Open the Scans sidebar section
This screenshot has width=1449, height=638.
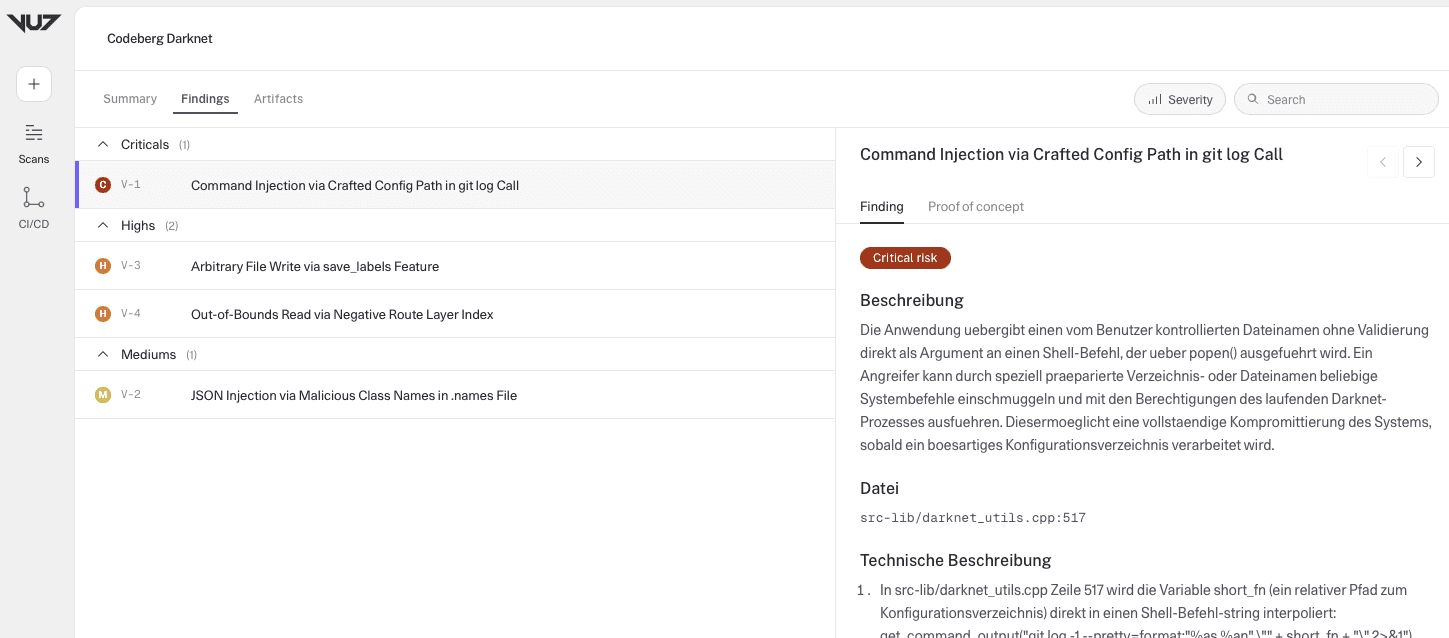tap(34, 144)
